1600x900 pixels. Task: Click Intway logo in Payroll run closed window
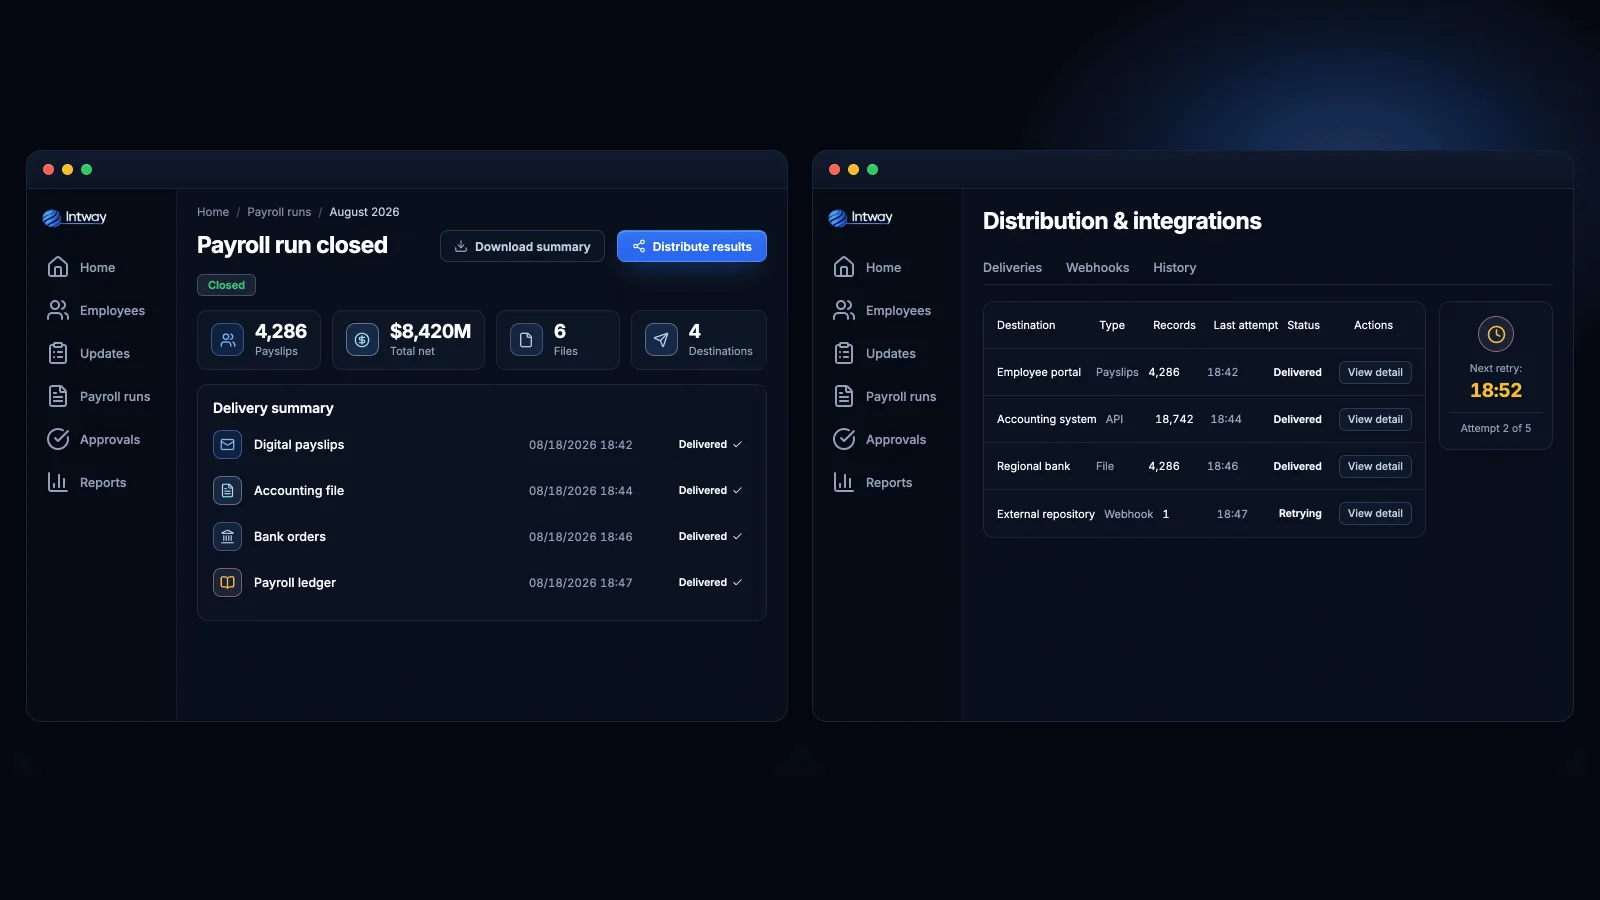(75, 217)
